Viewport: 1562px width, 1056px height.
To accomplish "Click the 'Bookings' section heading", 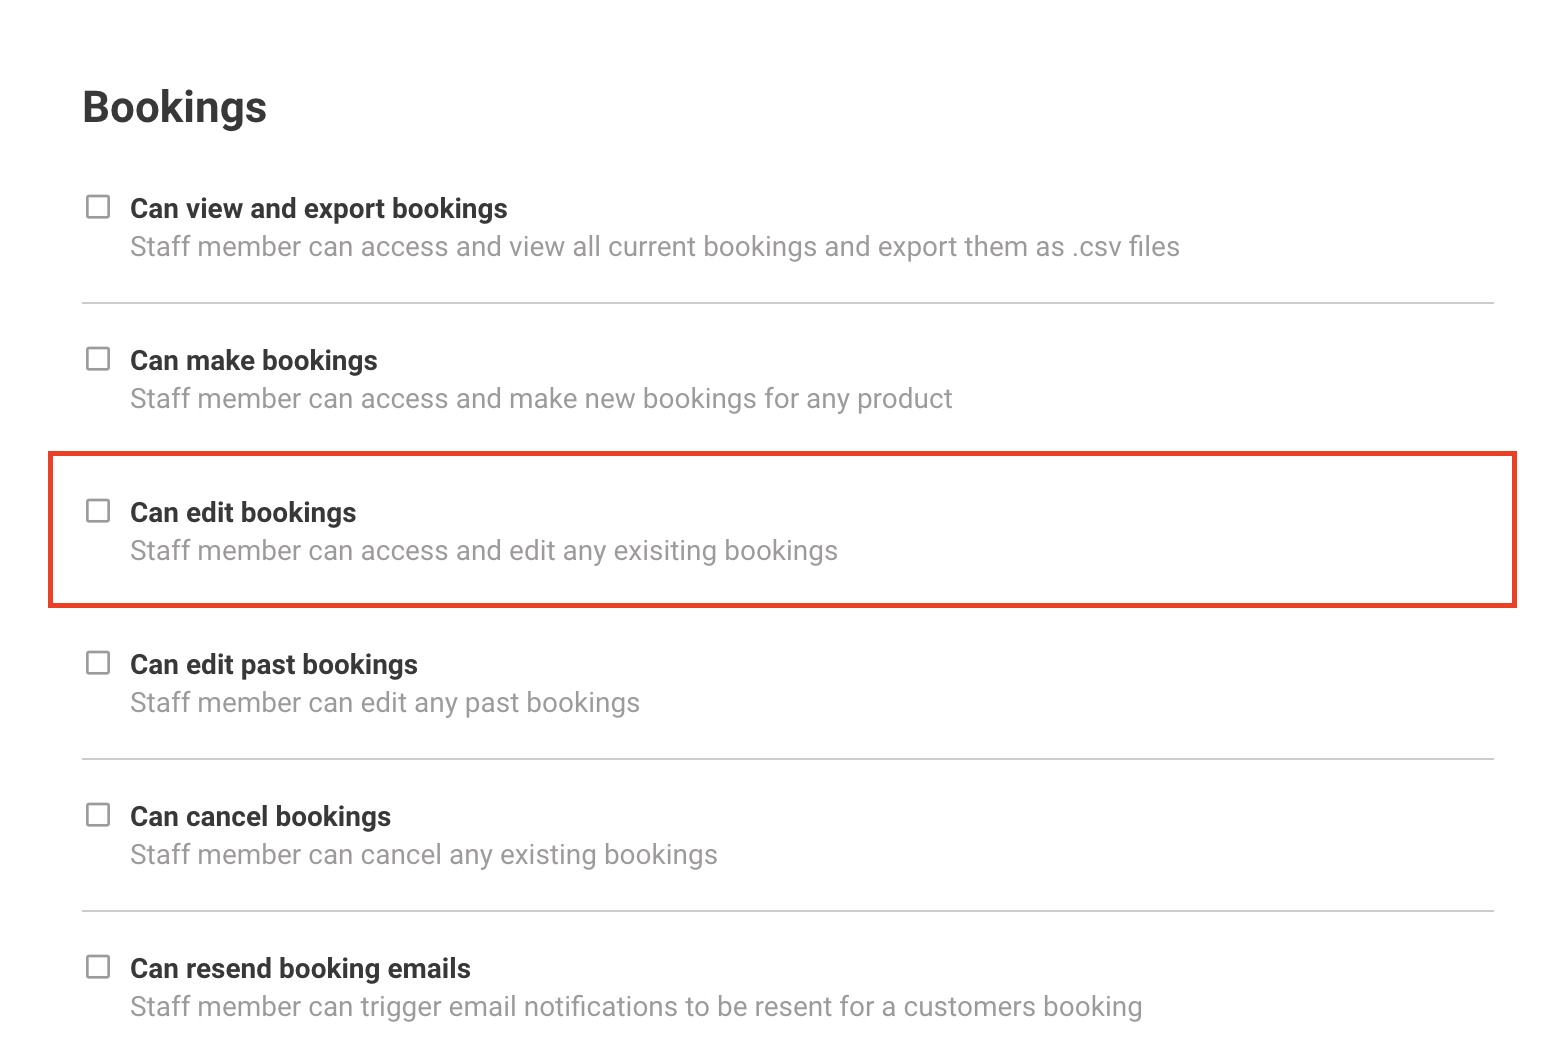I will pyautogui.click(x=174, y=107).
